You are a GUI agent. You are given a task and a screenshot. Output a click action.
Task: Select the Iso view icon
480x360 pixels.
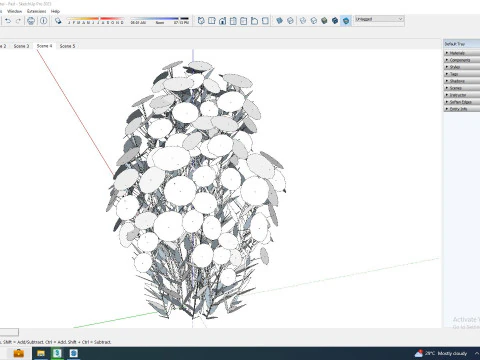(201, 21)
